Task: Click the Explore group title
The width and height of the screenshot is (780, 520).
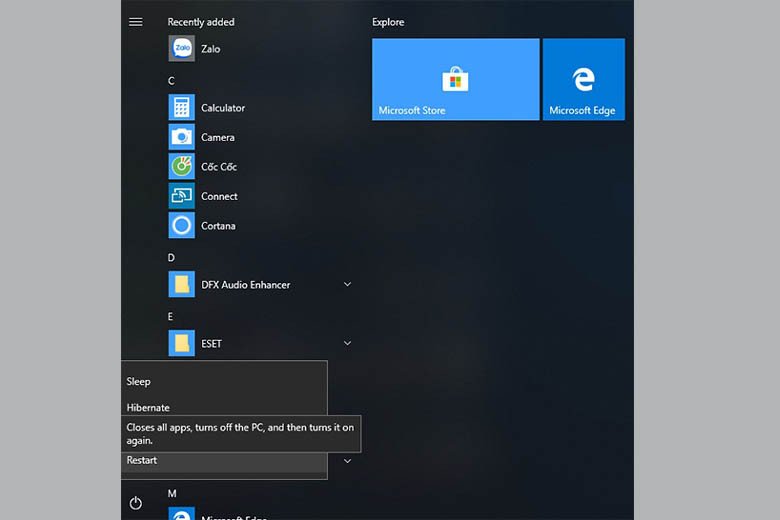Action: [388, 22]
